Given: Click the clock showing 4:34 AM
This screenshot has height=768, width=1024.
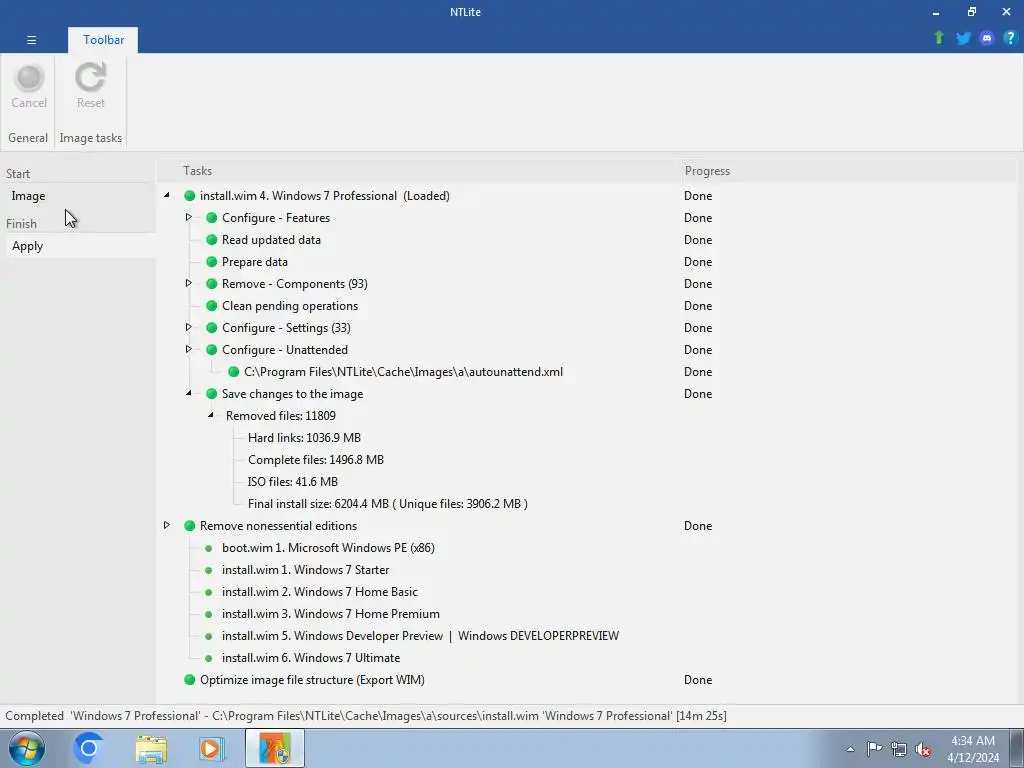Looking at the screenshot, I should pyautogui.click(x=973, y=741).
